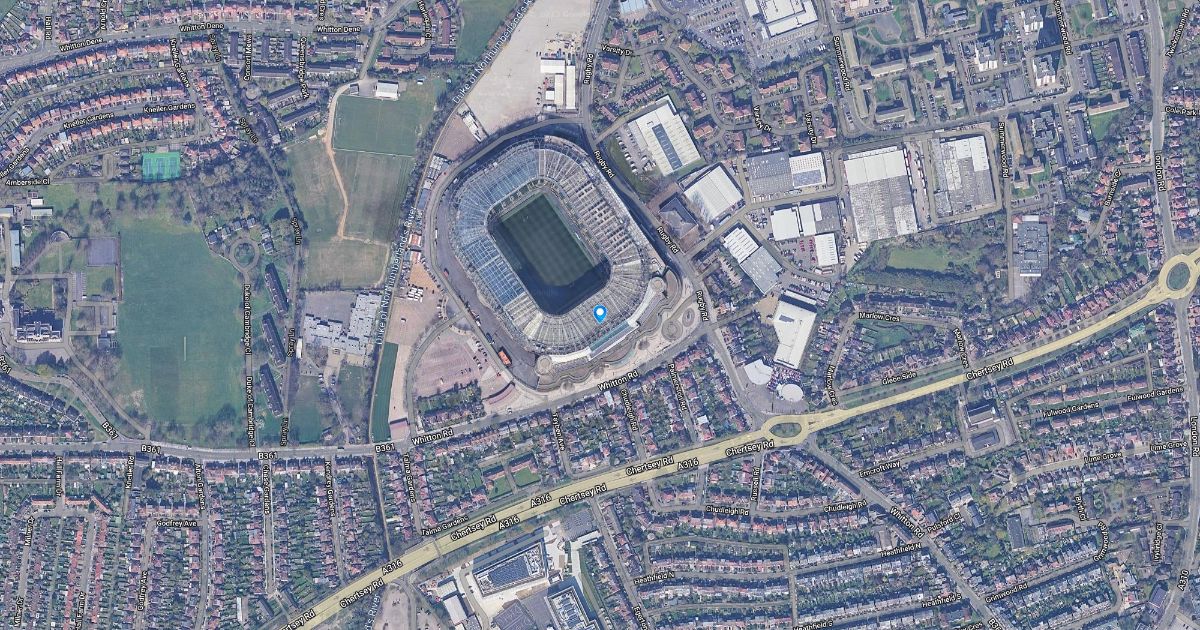1200x630 pixels.
Task: Click the B361 road label below the stadium car park
Action: point(385,449)
